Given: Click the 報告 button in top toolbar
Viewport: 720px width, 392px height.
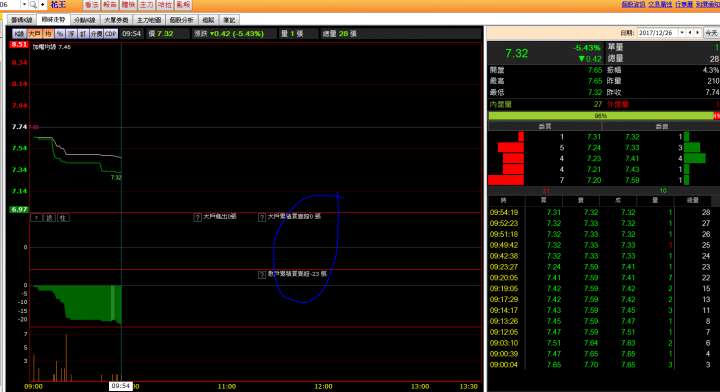Looking at the screenshot, I should click(110, 5).
